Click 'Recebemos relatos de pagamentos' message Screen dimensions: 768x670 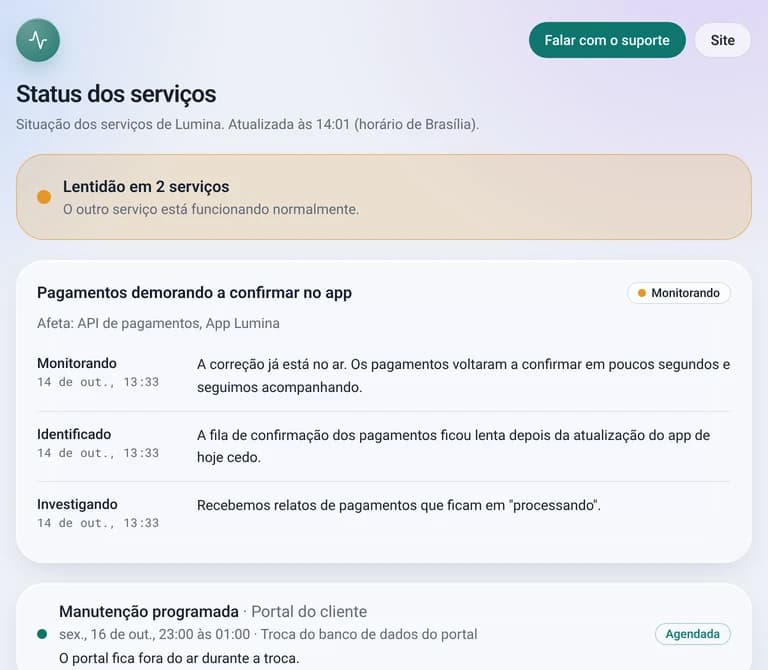[399, 505]
